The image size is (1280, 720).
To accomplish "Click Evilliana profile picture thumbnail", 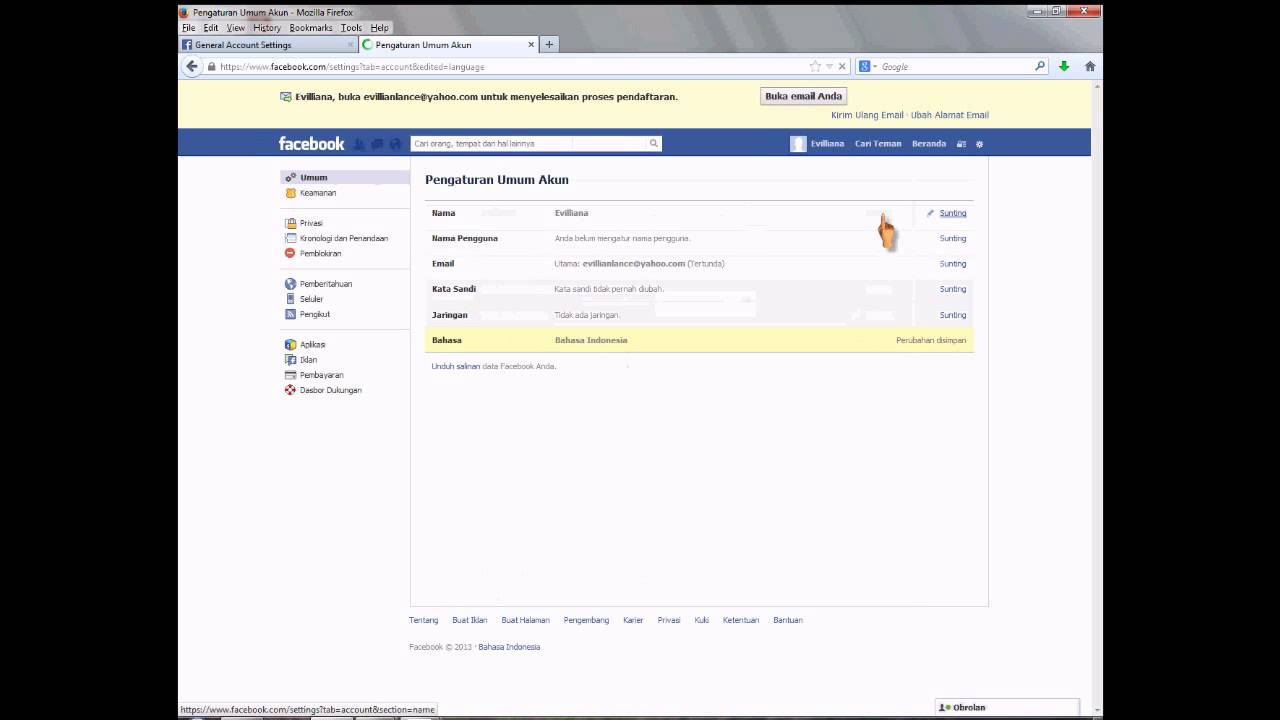I will point(798,143).
